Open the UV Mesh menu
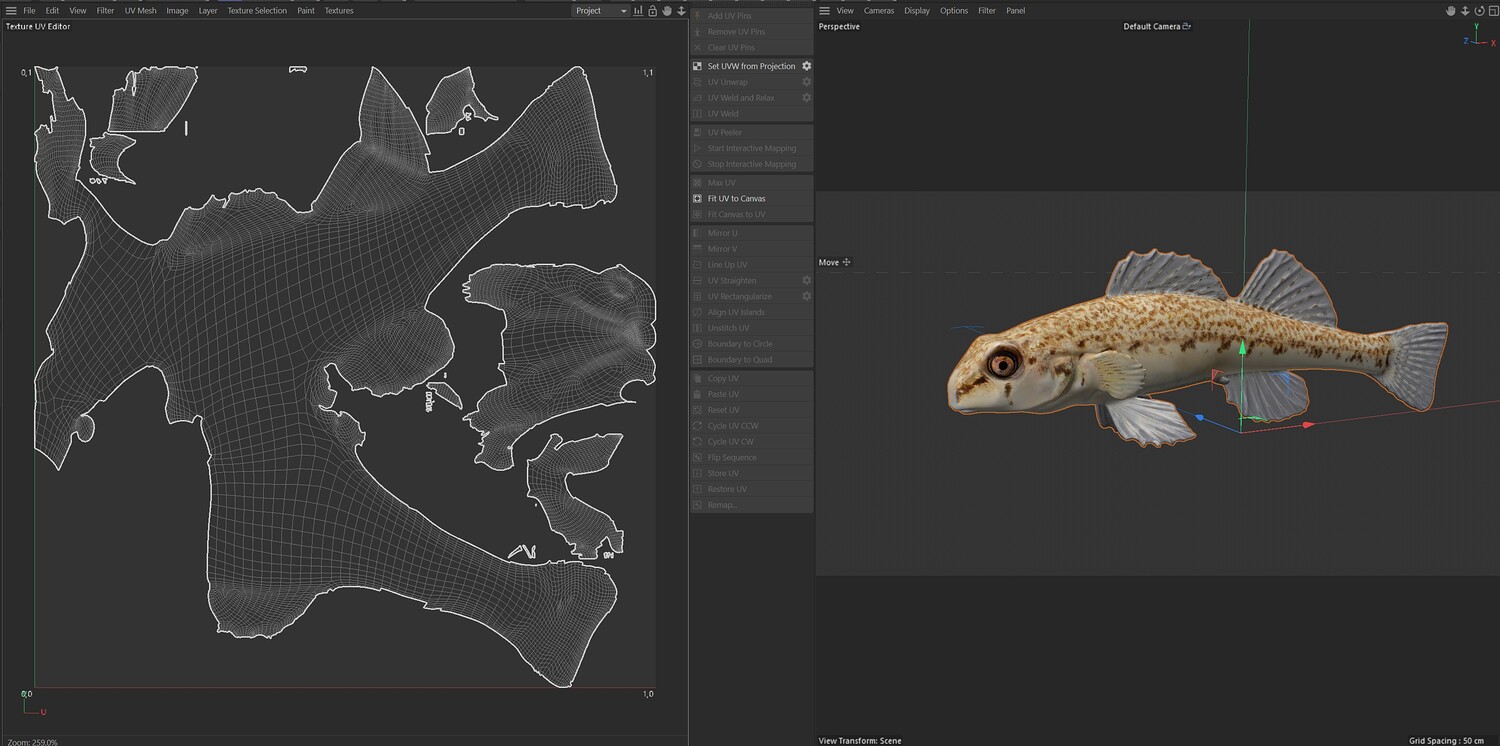 [x=141, y=10]
